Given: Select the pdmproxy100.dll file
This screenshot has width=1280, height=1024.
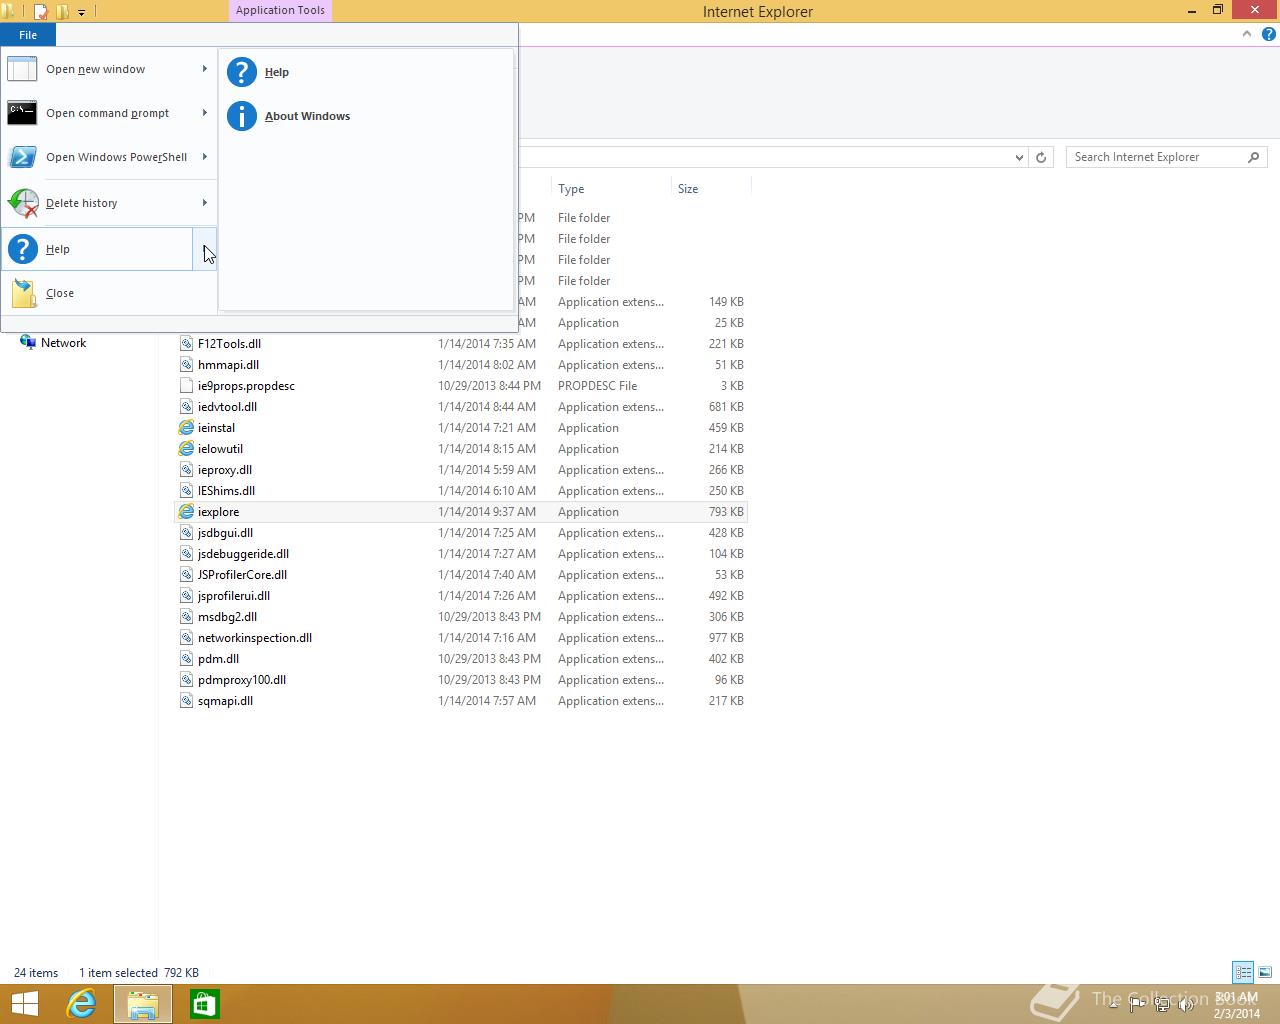Looking at the screenshot, I should (x=242, y=680).
